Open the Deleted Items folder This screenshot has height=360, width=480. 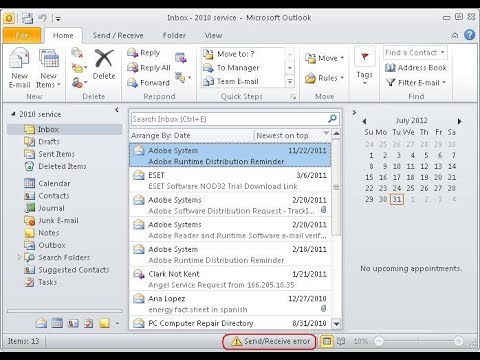click(x=55, y=166)
